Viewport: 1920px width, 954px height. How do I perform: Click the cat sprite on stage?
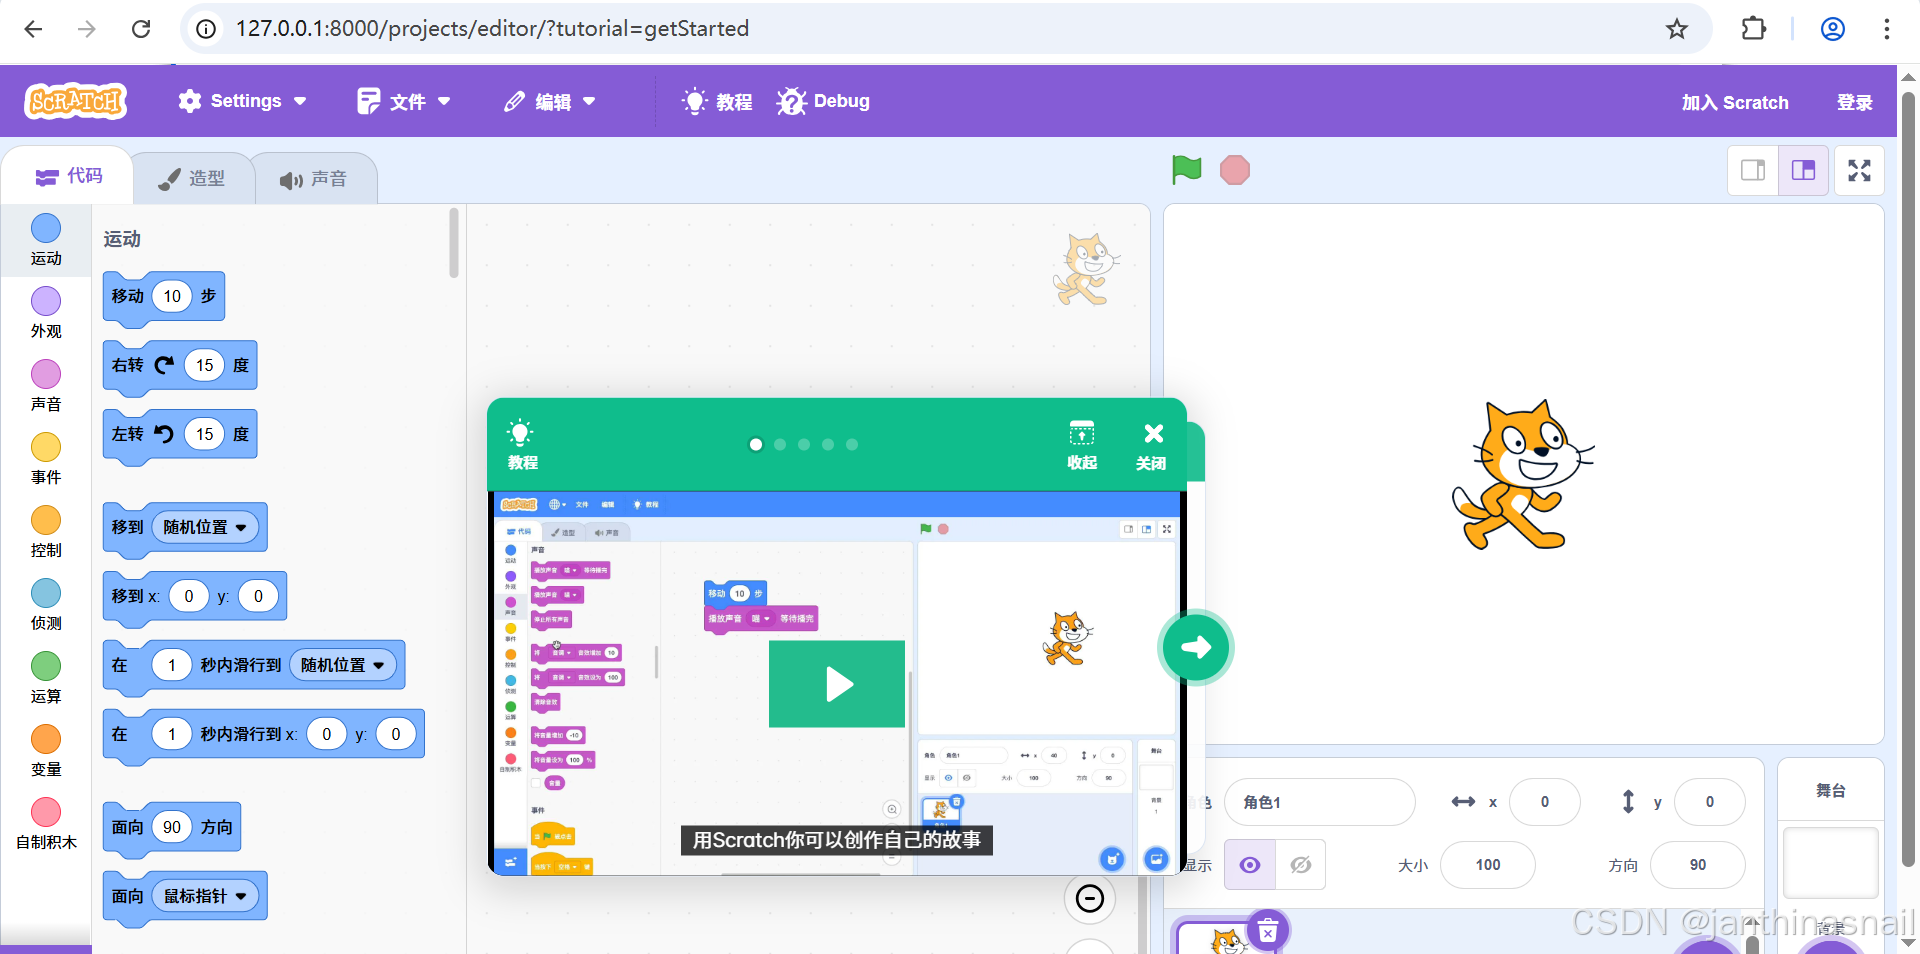[1523, 476]
